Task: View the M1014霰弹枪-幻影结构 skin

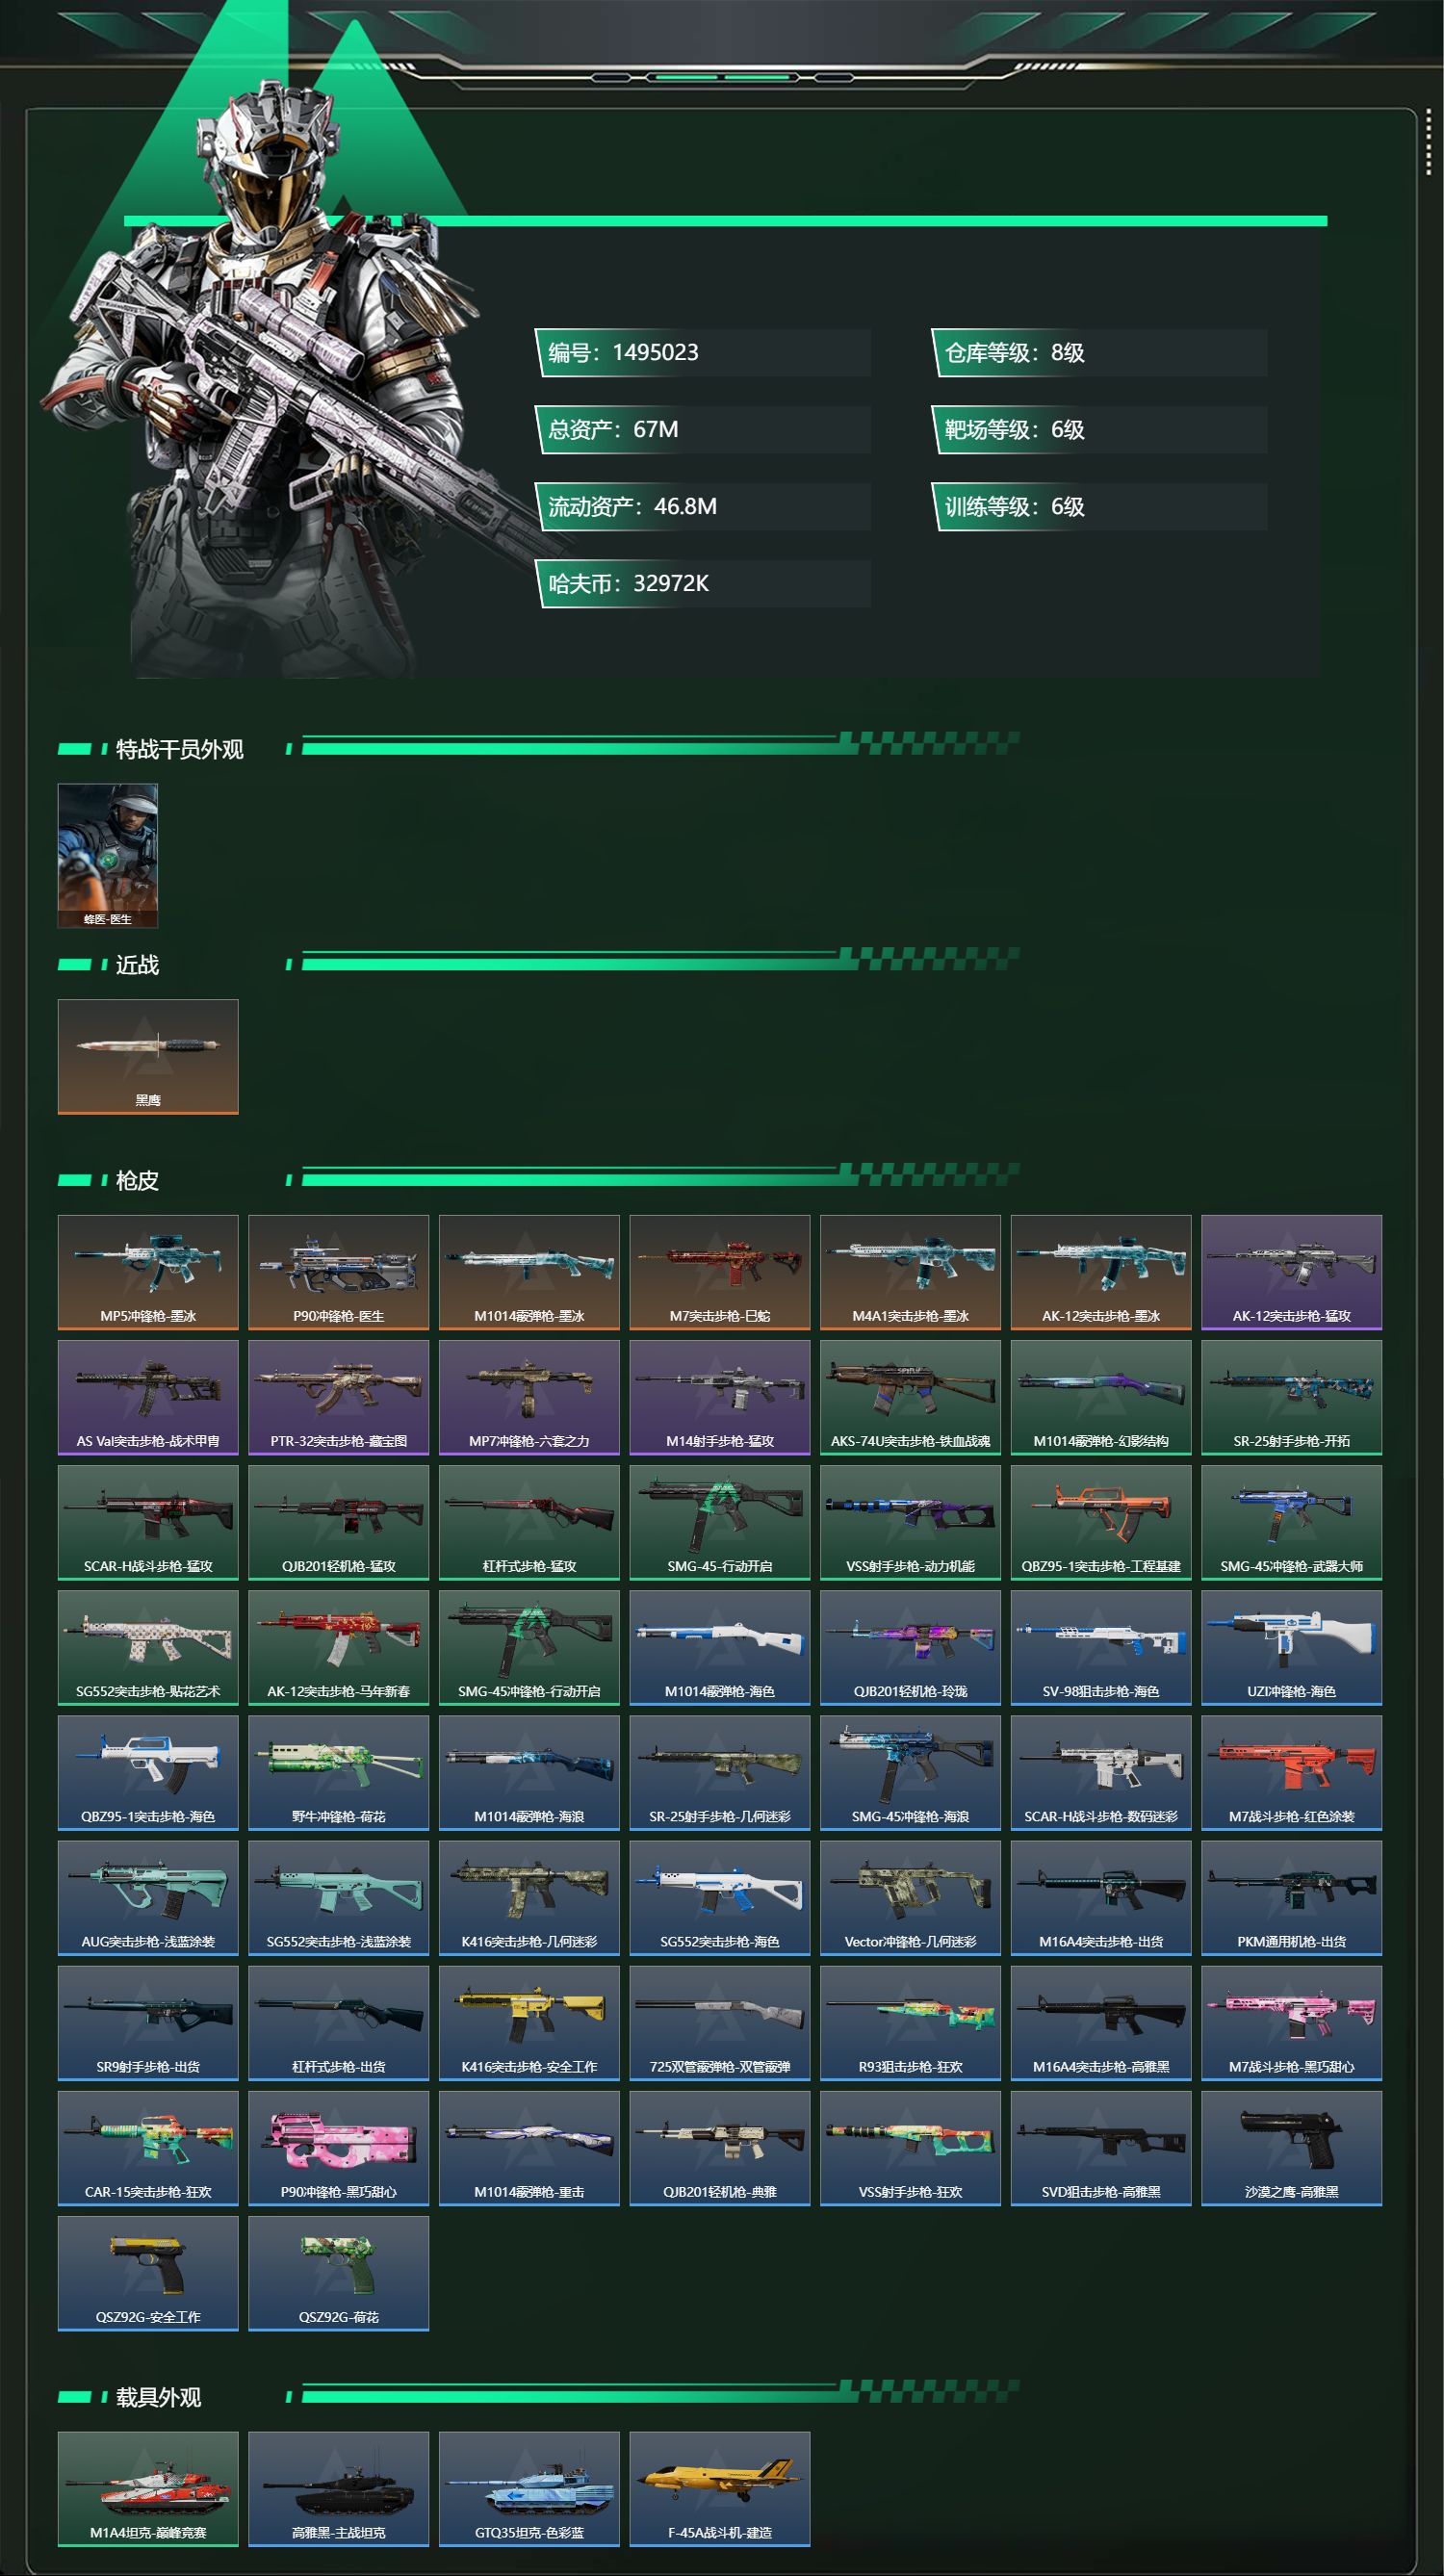Action: (1101, 1397)
